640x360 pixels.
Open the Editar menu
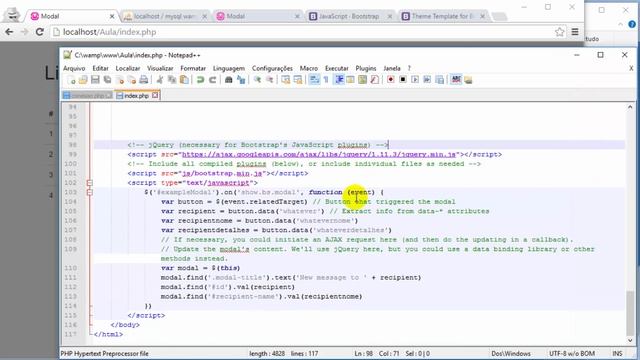pyautogui.click(x=100, y=68)
